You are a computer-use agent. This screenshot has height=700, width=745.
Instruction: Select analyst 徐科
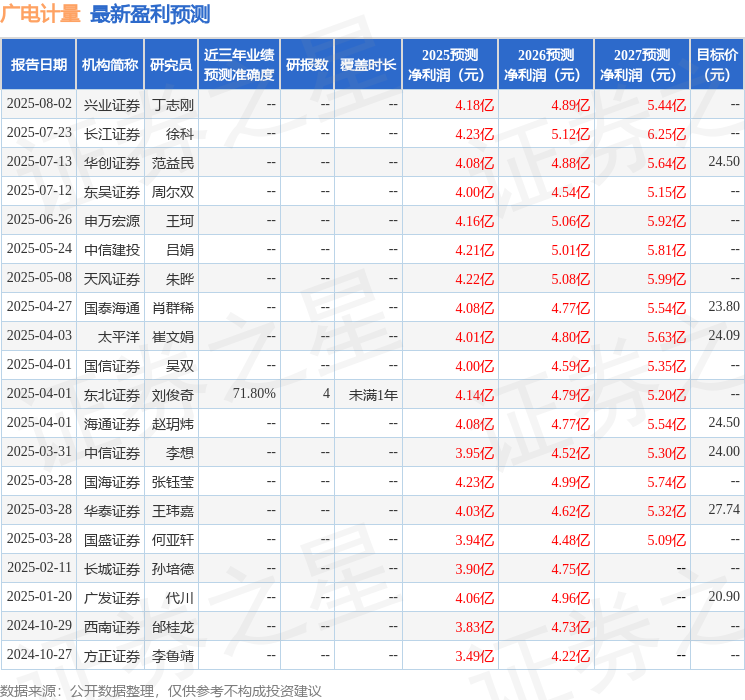point(180,134)
